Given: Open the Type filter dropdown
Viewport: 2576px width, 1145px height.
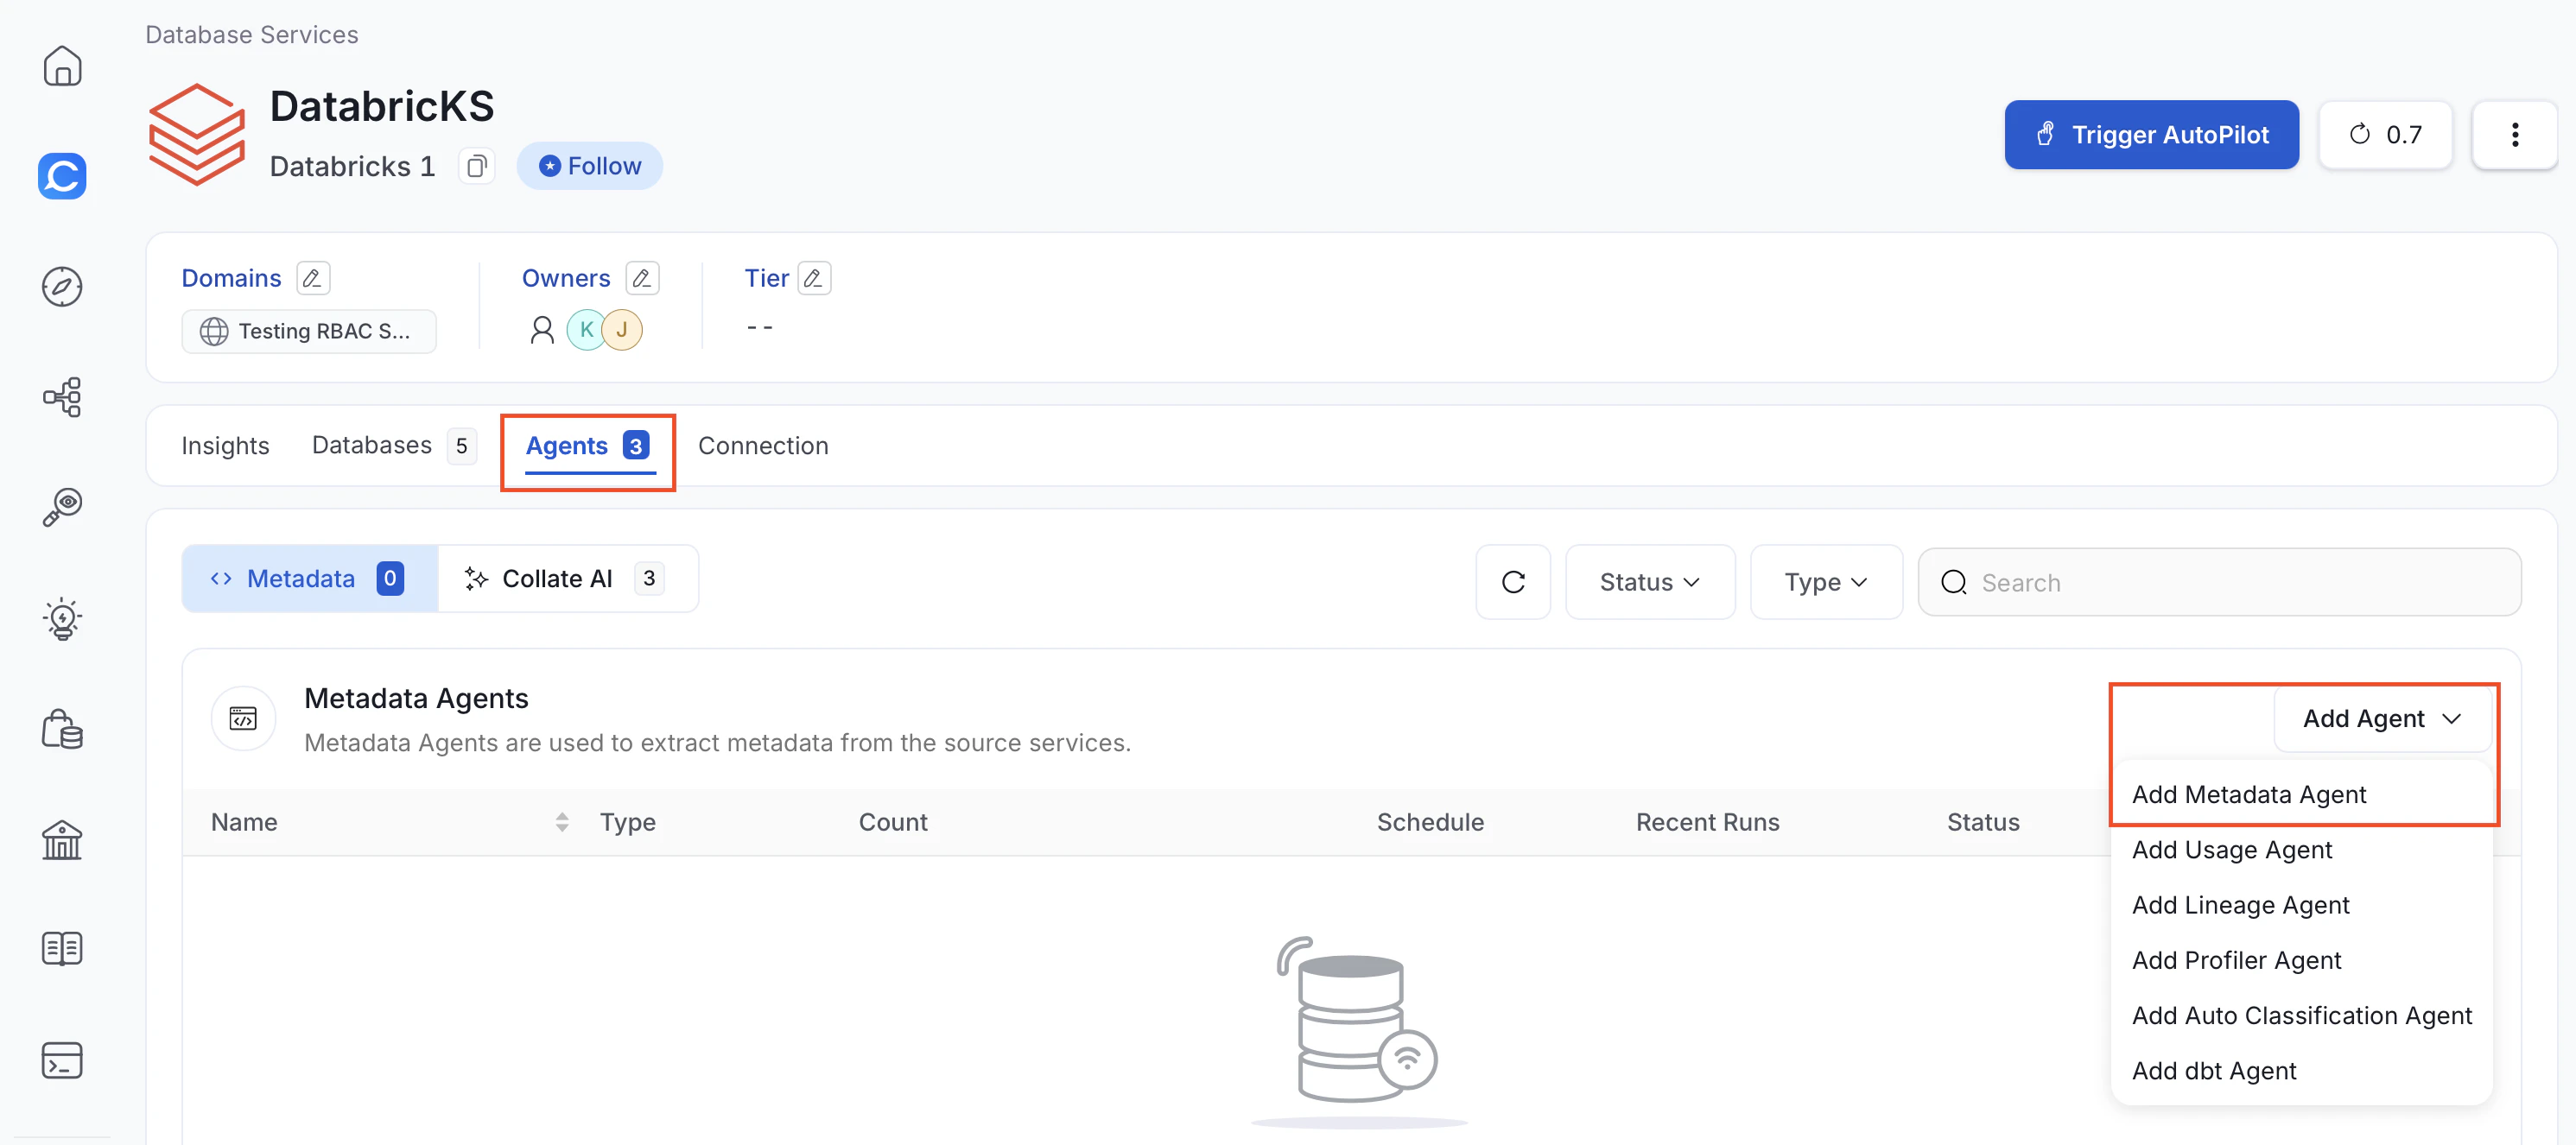Looking at the screenshot, I should point(1826,582).
